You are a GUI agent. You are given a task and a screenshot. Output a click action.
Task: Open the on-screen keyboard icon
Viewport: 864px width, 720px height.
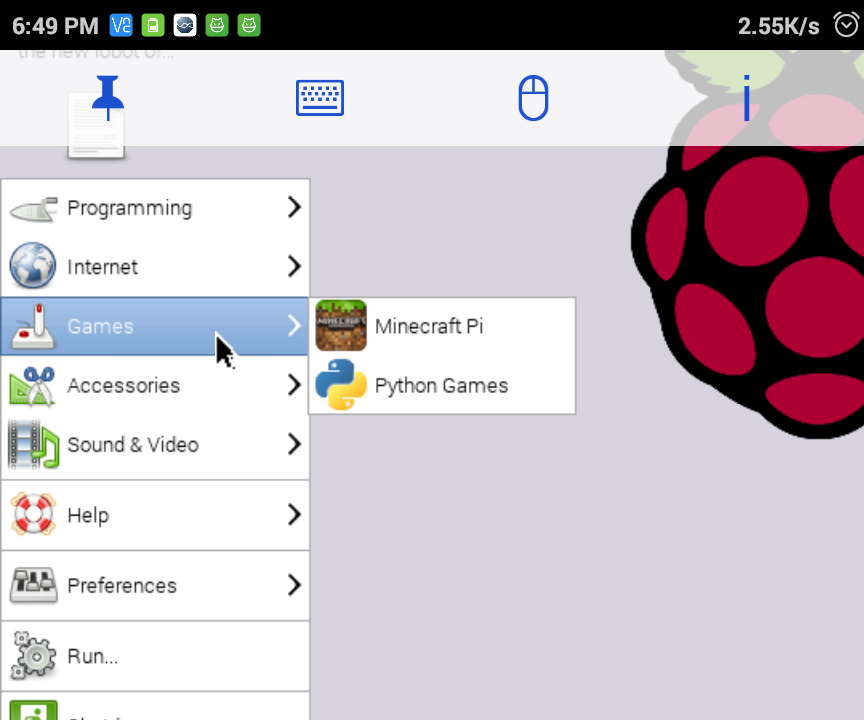tap(319, 98)
